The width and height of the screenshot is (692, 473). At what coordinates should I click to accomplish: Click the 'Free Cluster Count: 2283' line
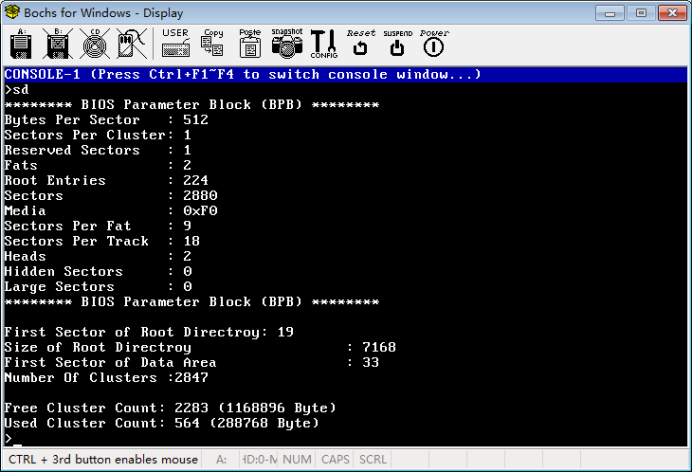[x=170, y=408]
